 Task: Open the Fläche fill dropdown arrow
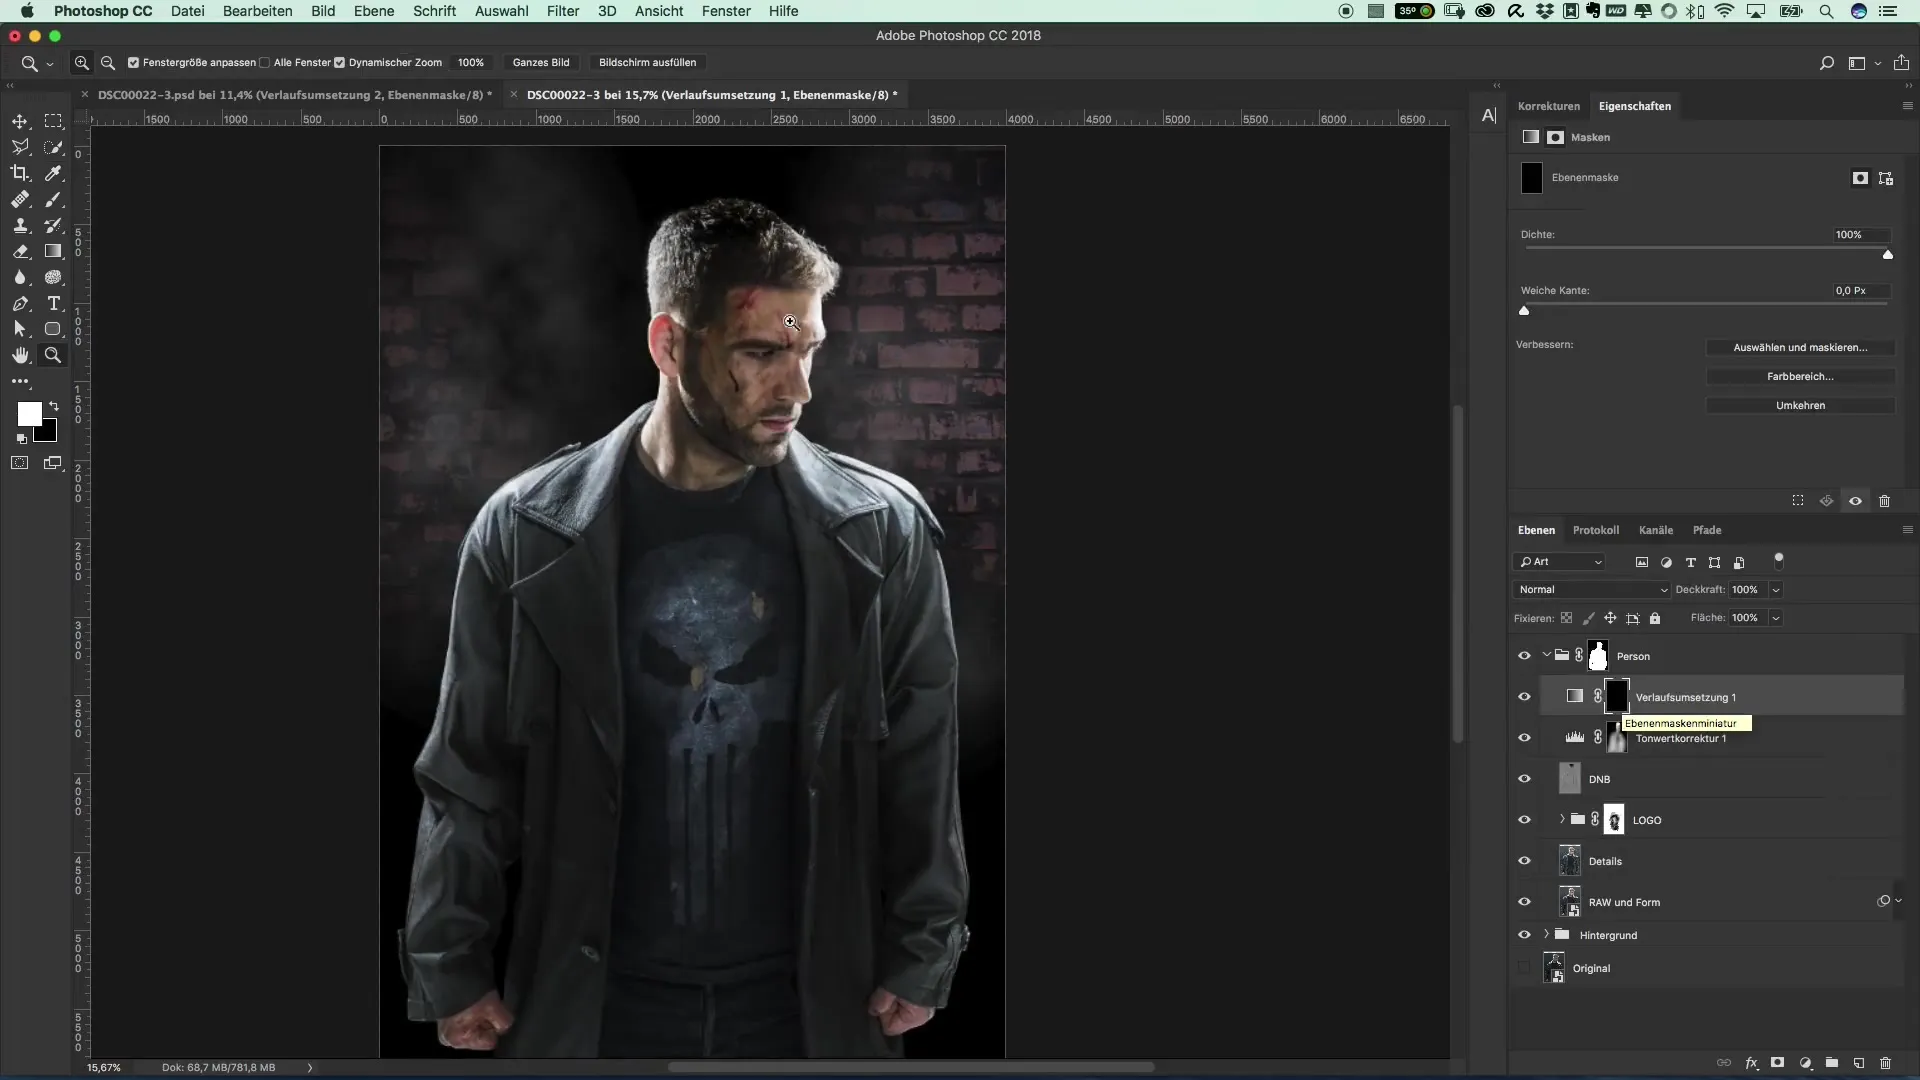(x=1776, y=618)
